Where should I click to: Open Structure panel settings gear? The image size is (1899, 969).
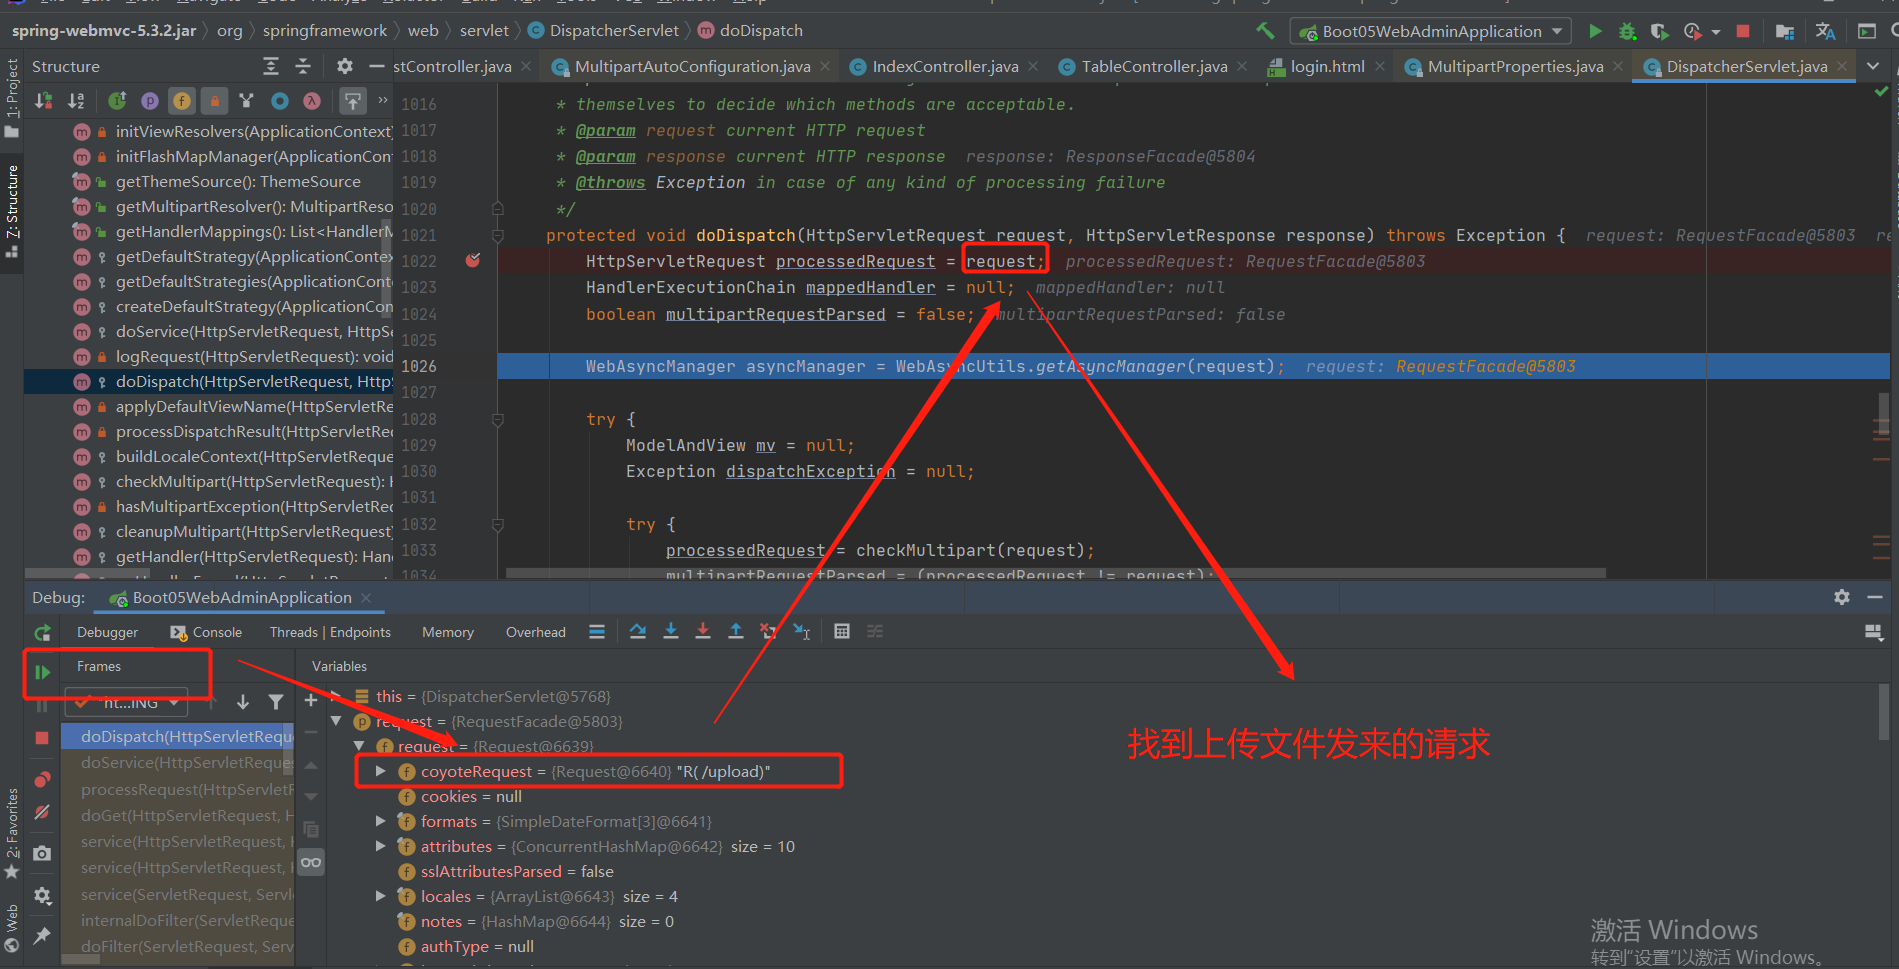(344, 66)
